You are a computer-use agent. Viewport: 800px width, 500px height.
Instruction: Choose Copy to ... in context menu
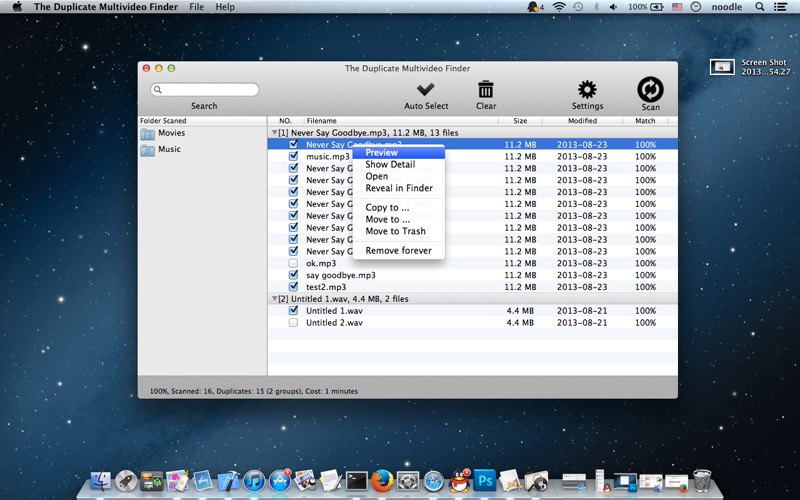[x=398, y=207]
